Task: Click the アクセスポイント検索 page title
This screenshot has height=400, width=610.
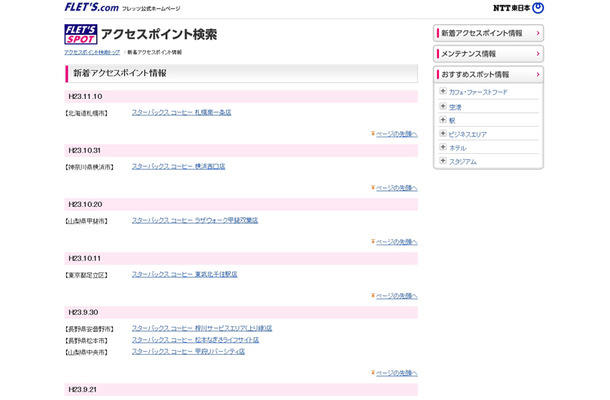Action: point(159,34)
